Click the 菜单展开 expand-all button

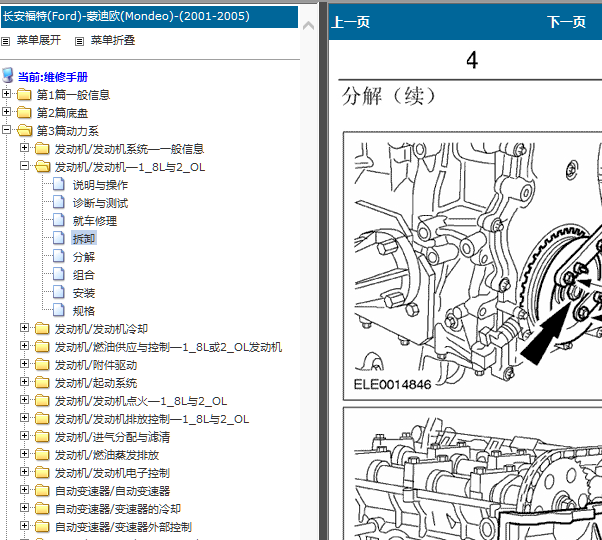[x=39, y=40]
